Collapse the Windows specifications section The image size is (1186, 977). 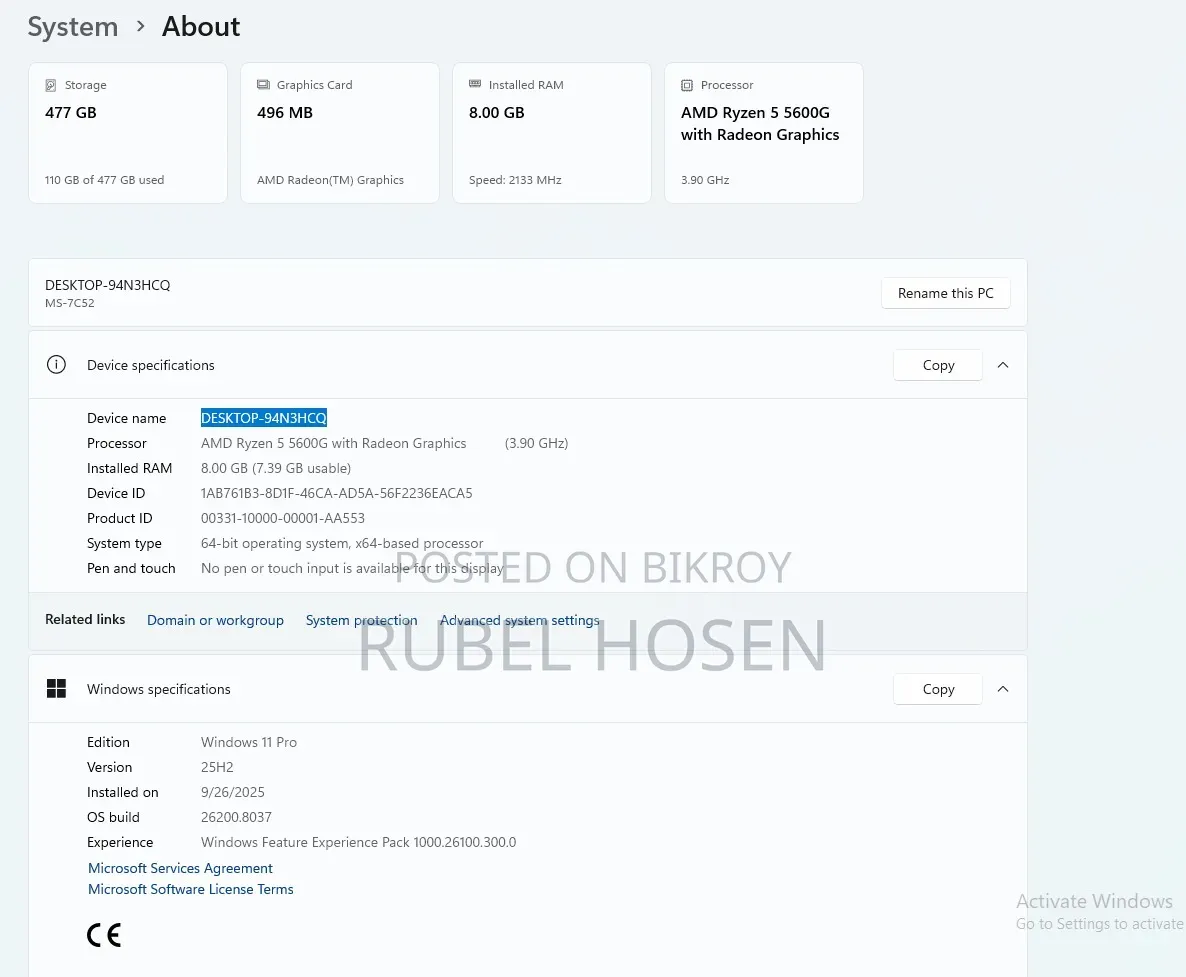pyautogui.click(x=1003, y=689)
